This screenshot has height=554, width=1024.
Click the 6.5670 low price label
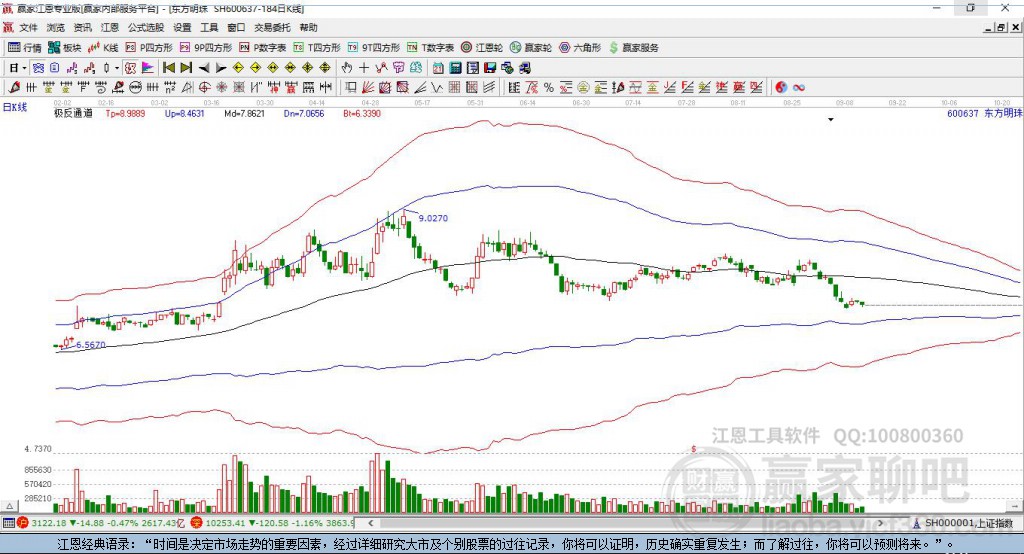pyautogui.click(x=91, y=345)
